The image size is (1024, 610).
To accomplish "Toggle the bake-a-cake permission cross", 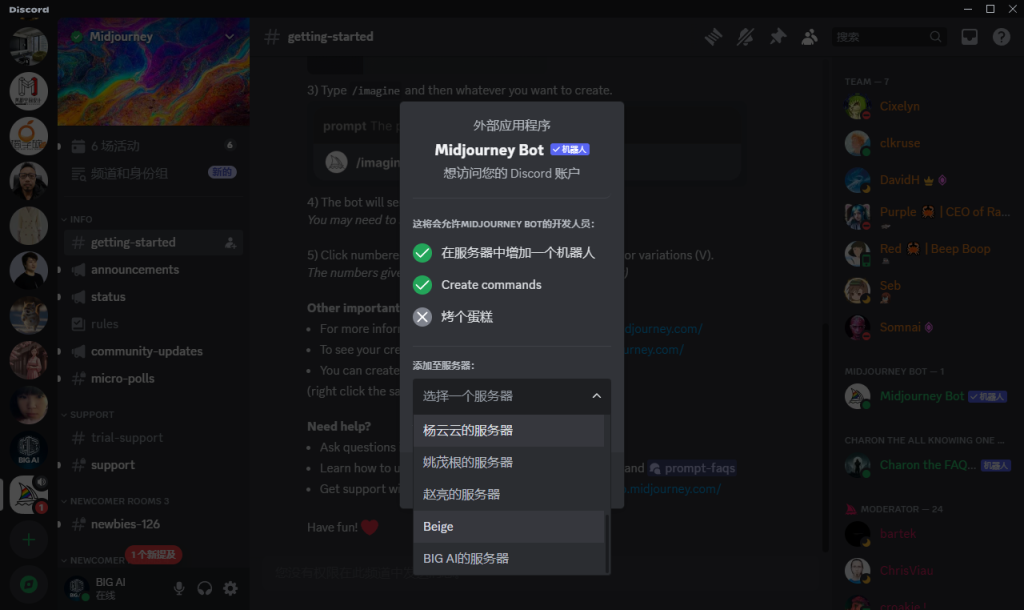I will pos(423,317).
